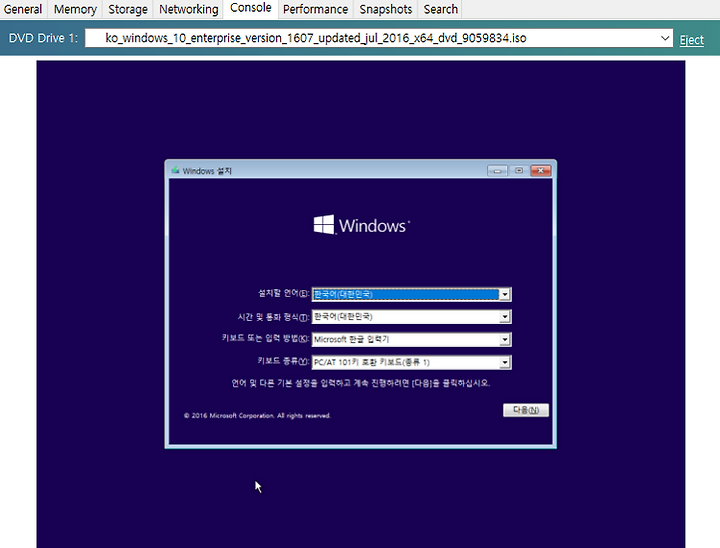Go to the Networking tab

(x=188, y=9)
